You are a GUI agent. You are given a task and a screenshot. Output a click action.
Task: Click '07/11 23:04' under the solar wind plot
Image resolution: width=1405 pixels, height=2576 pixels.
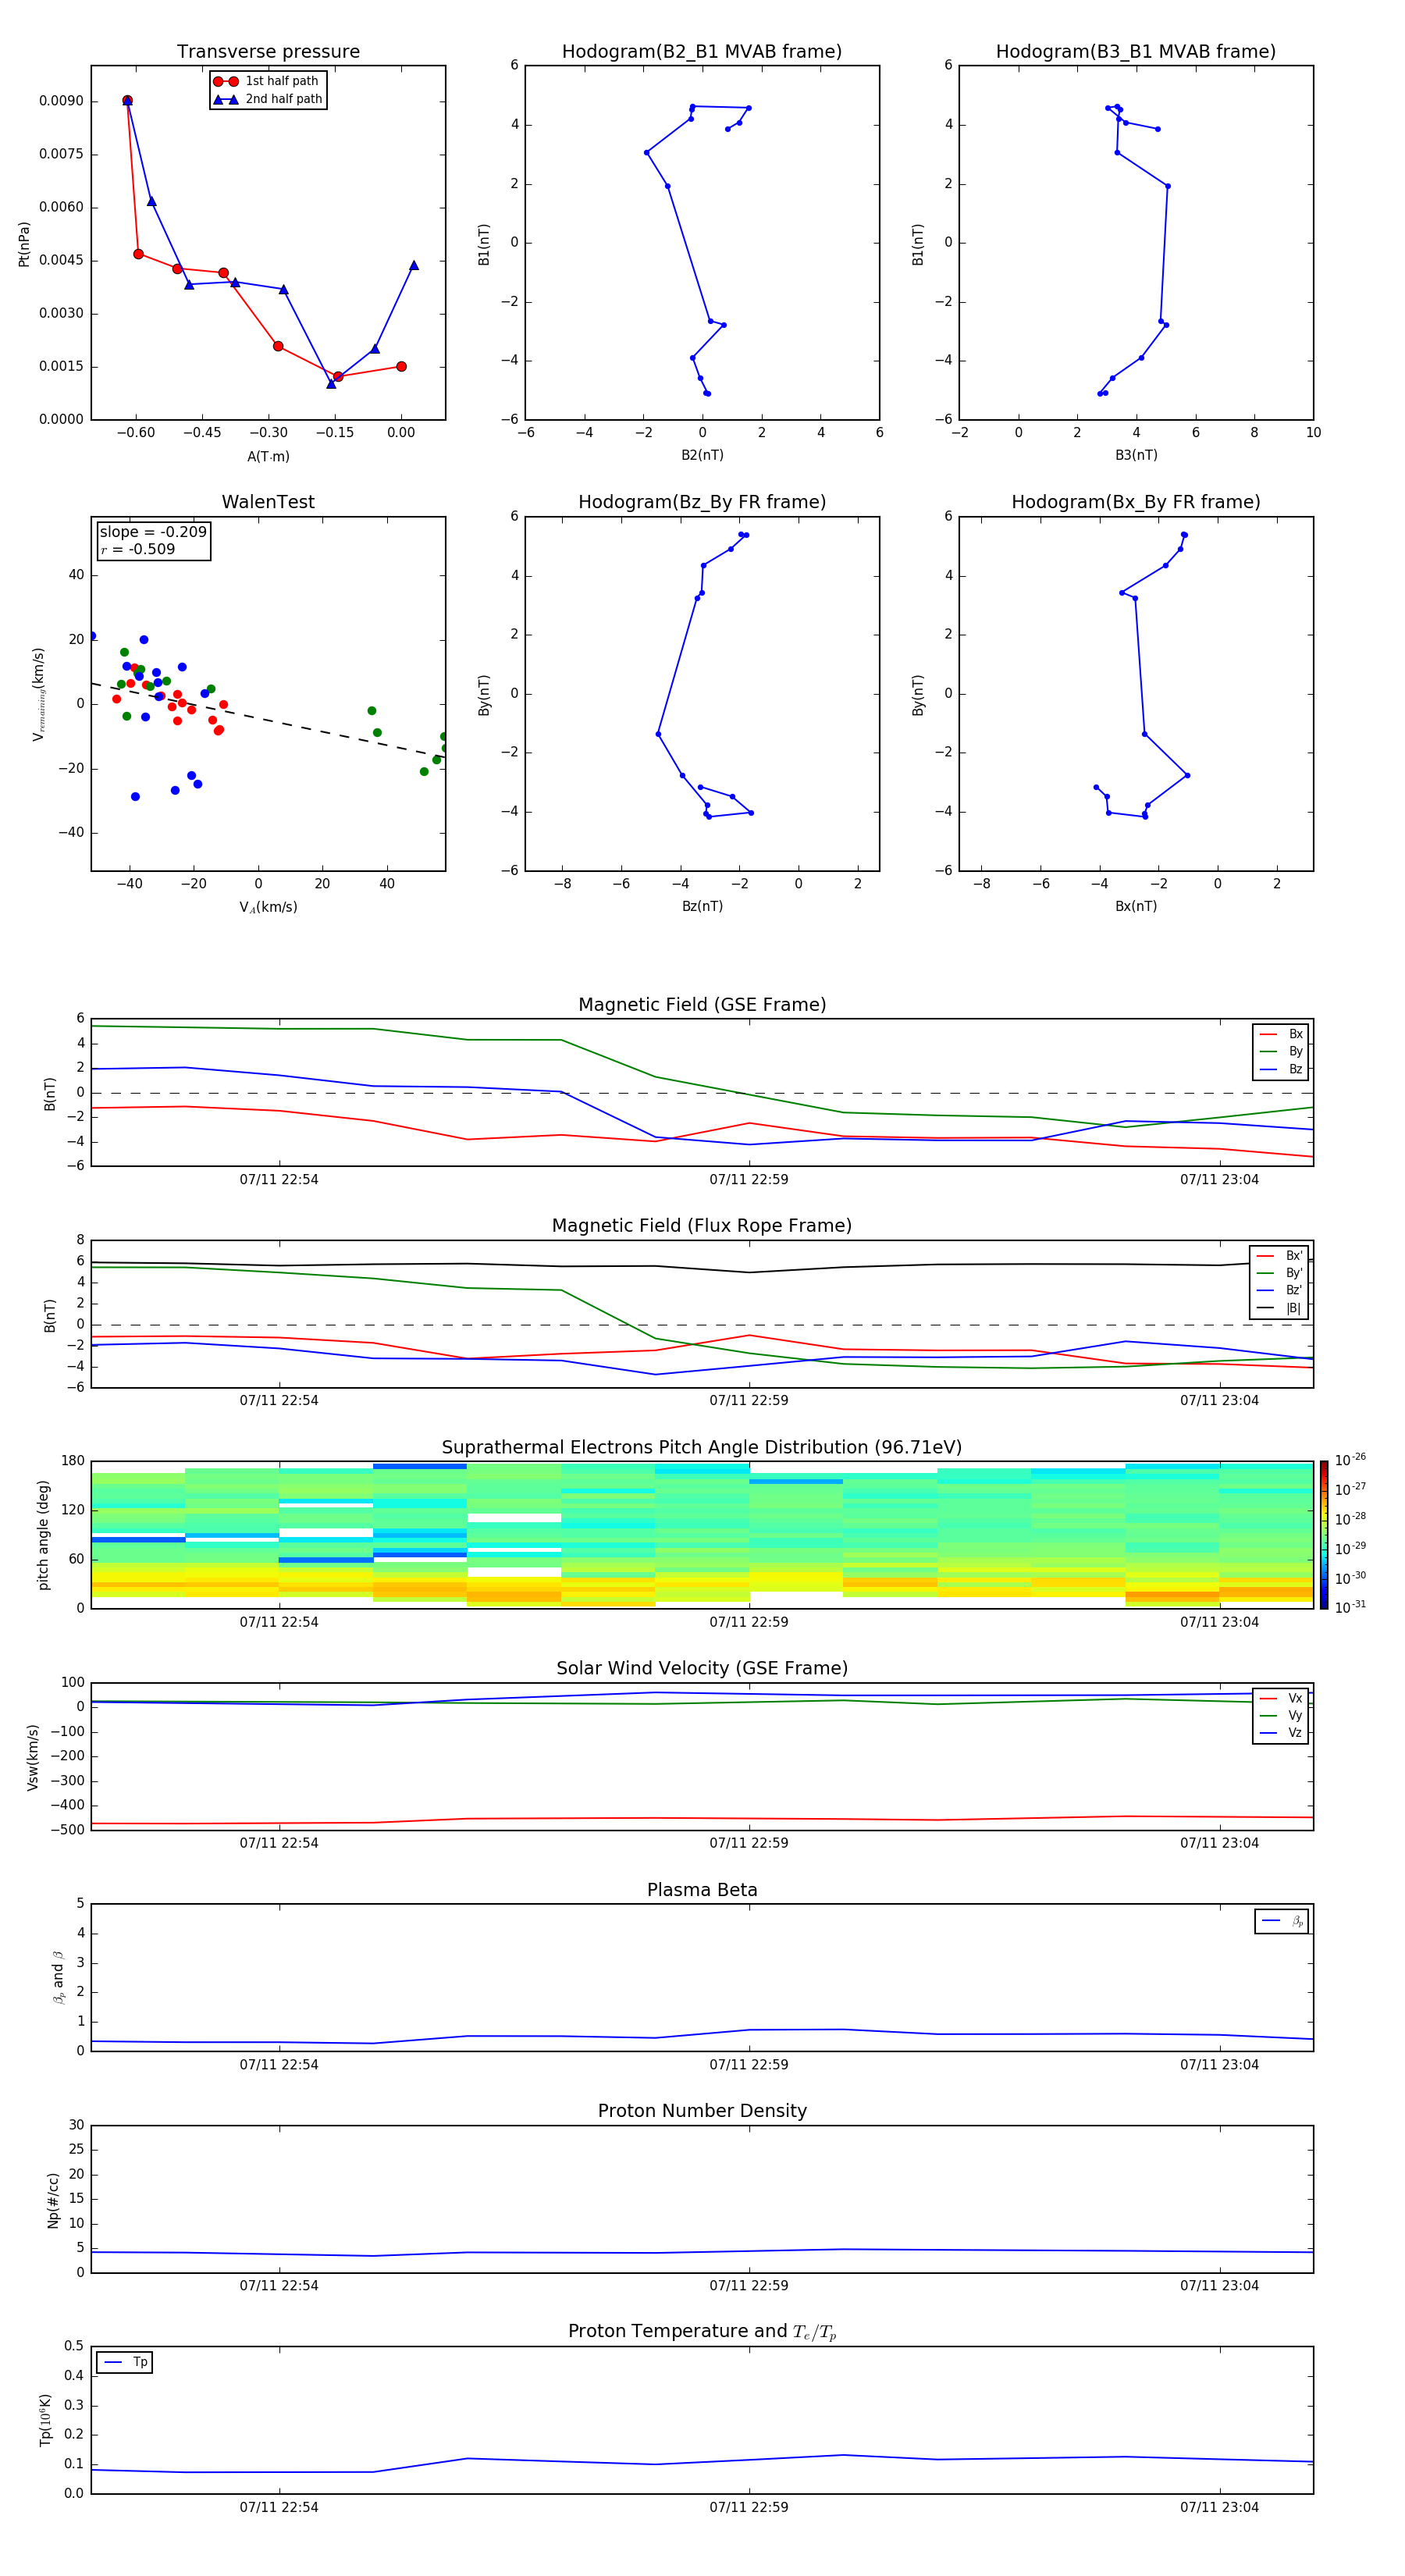click(1219, 1843)
